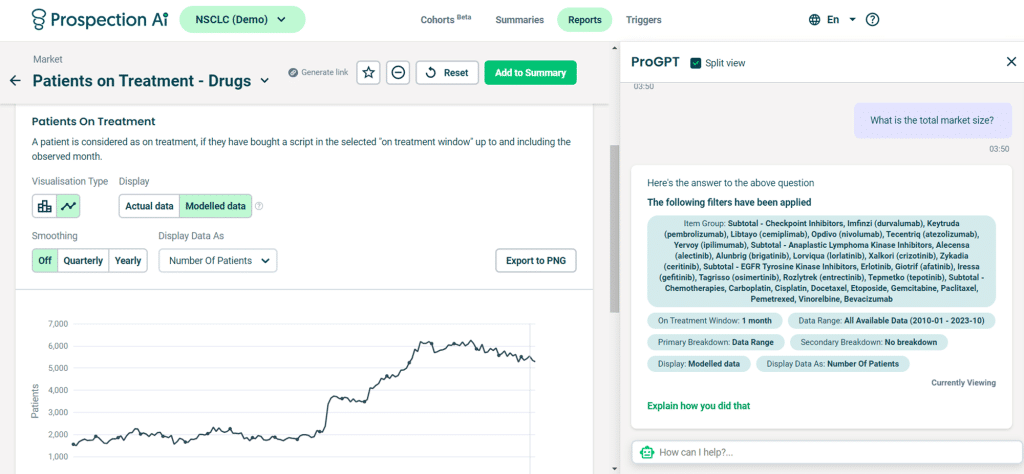
Task: Click the scroll down arrow of report scrollbar
Action: [x=614, y=468]
